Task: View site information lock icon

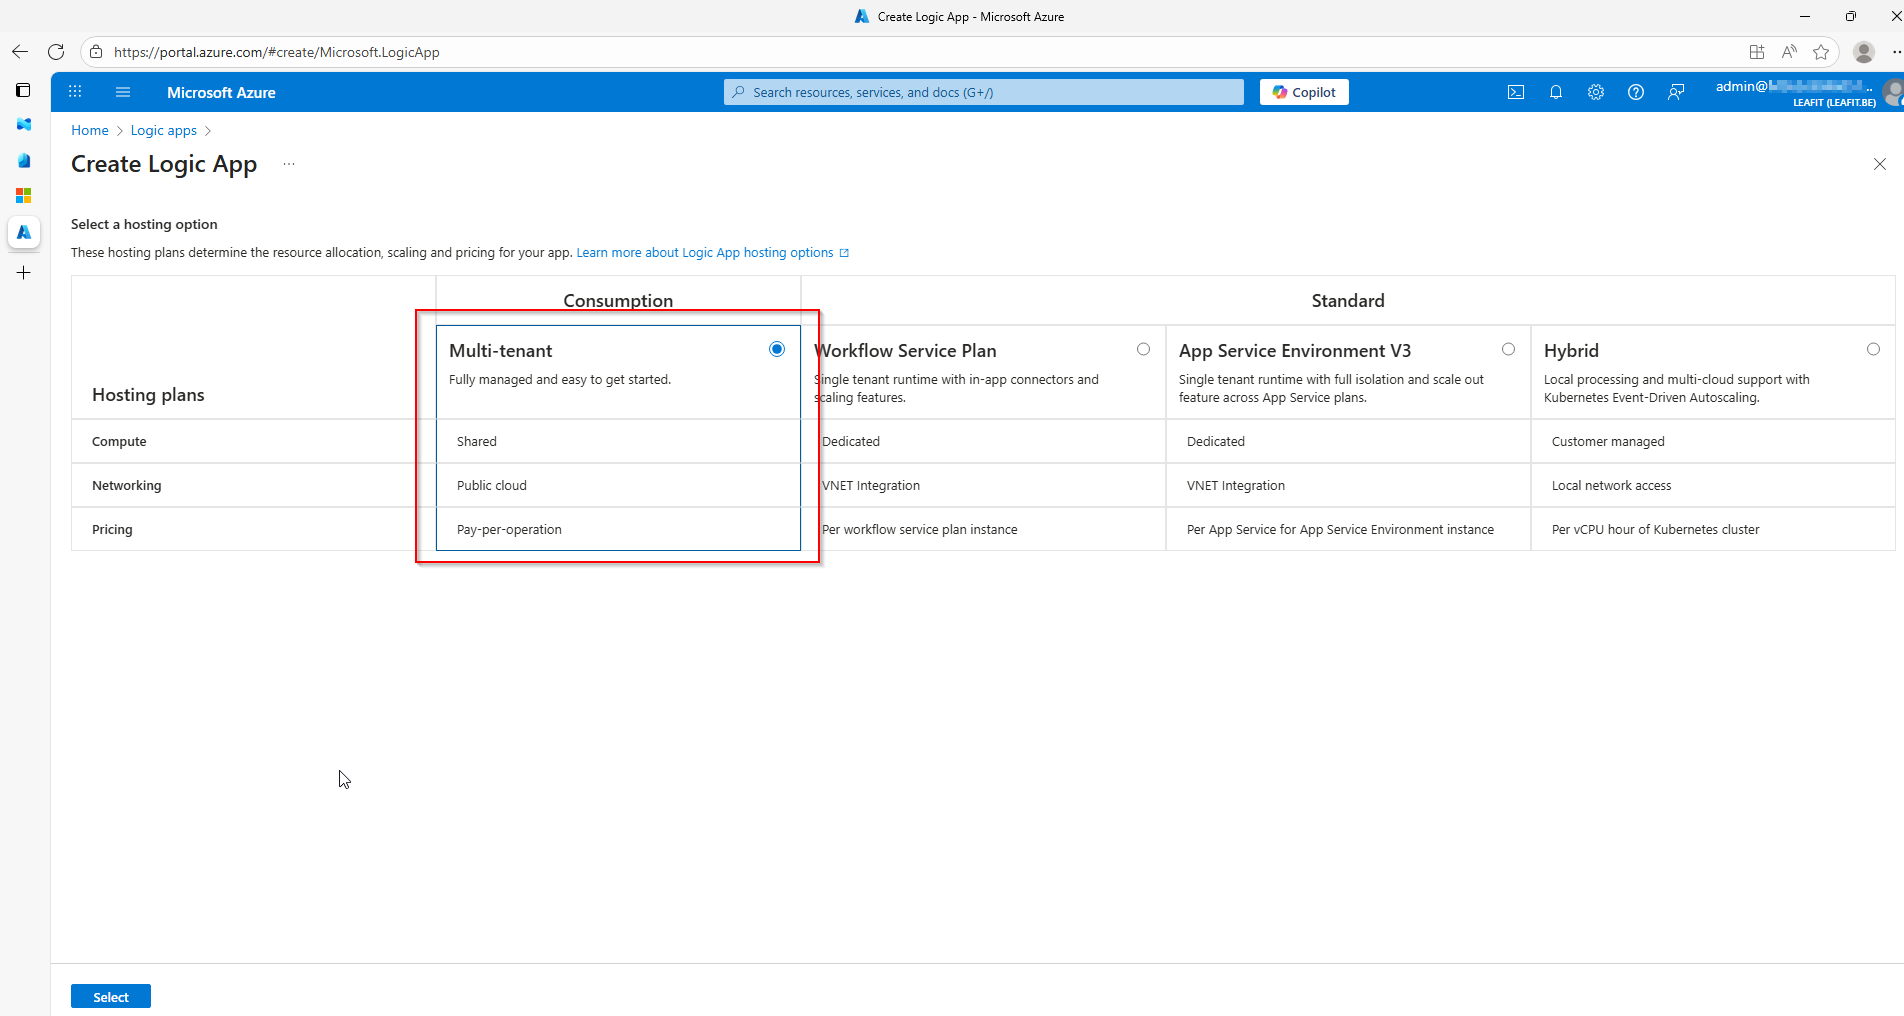Action: (96, 52)
